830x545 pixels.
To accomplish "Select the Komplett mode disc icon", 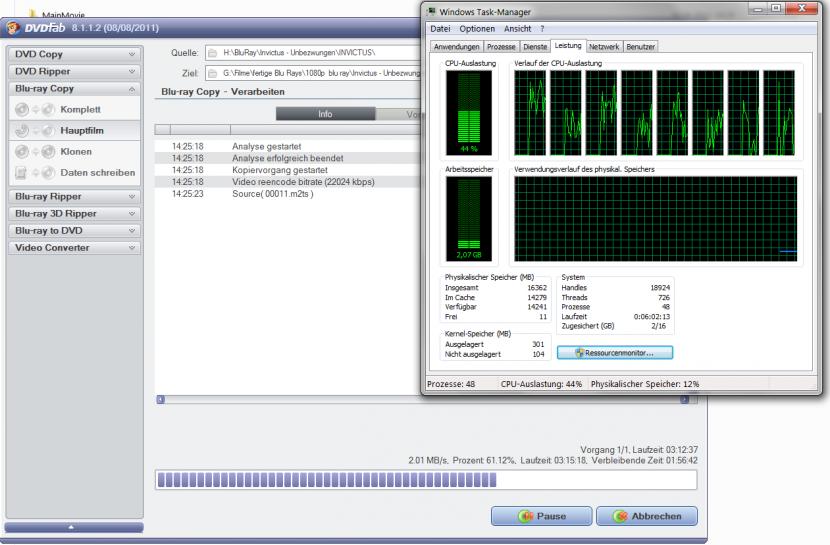I will (x=35, y=110).
